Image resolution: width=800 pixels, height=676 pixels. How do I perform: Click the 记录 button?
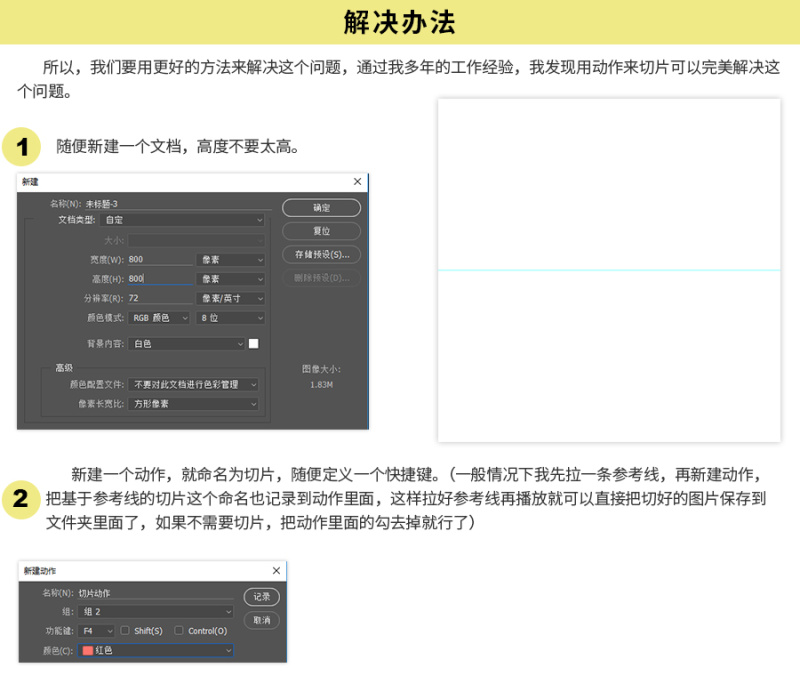point(262,597)
